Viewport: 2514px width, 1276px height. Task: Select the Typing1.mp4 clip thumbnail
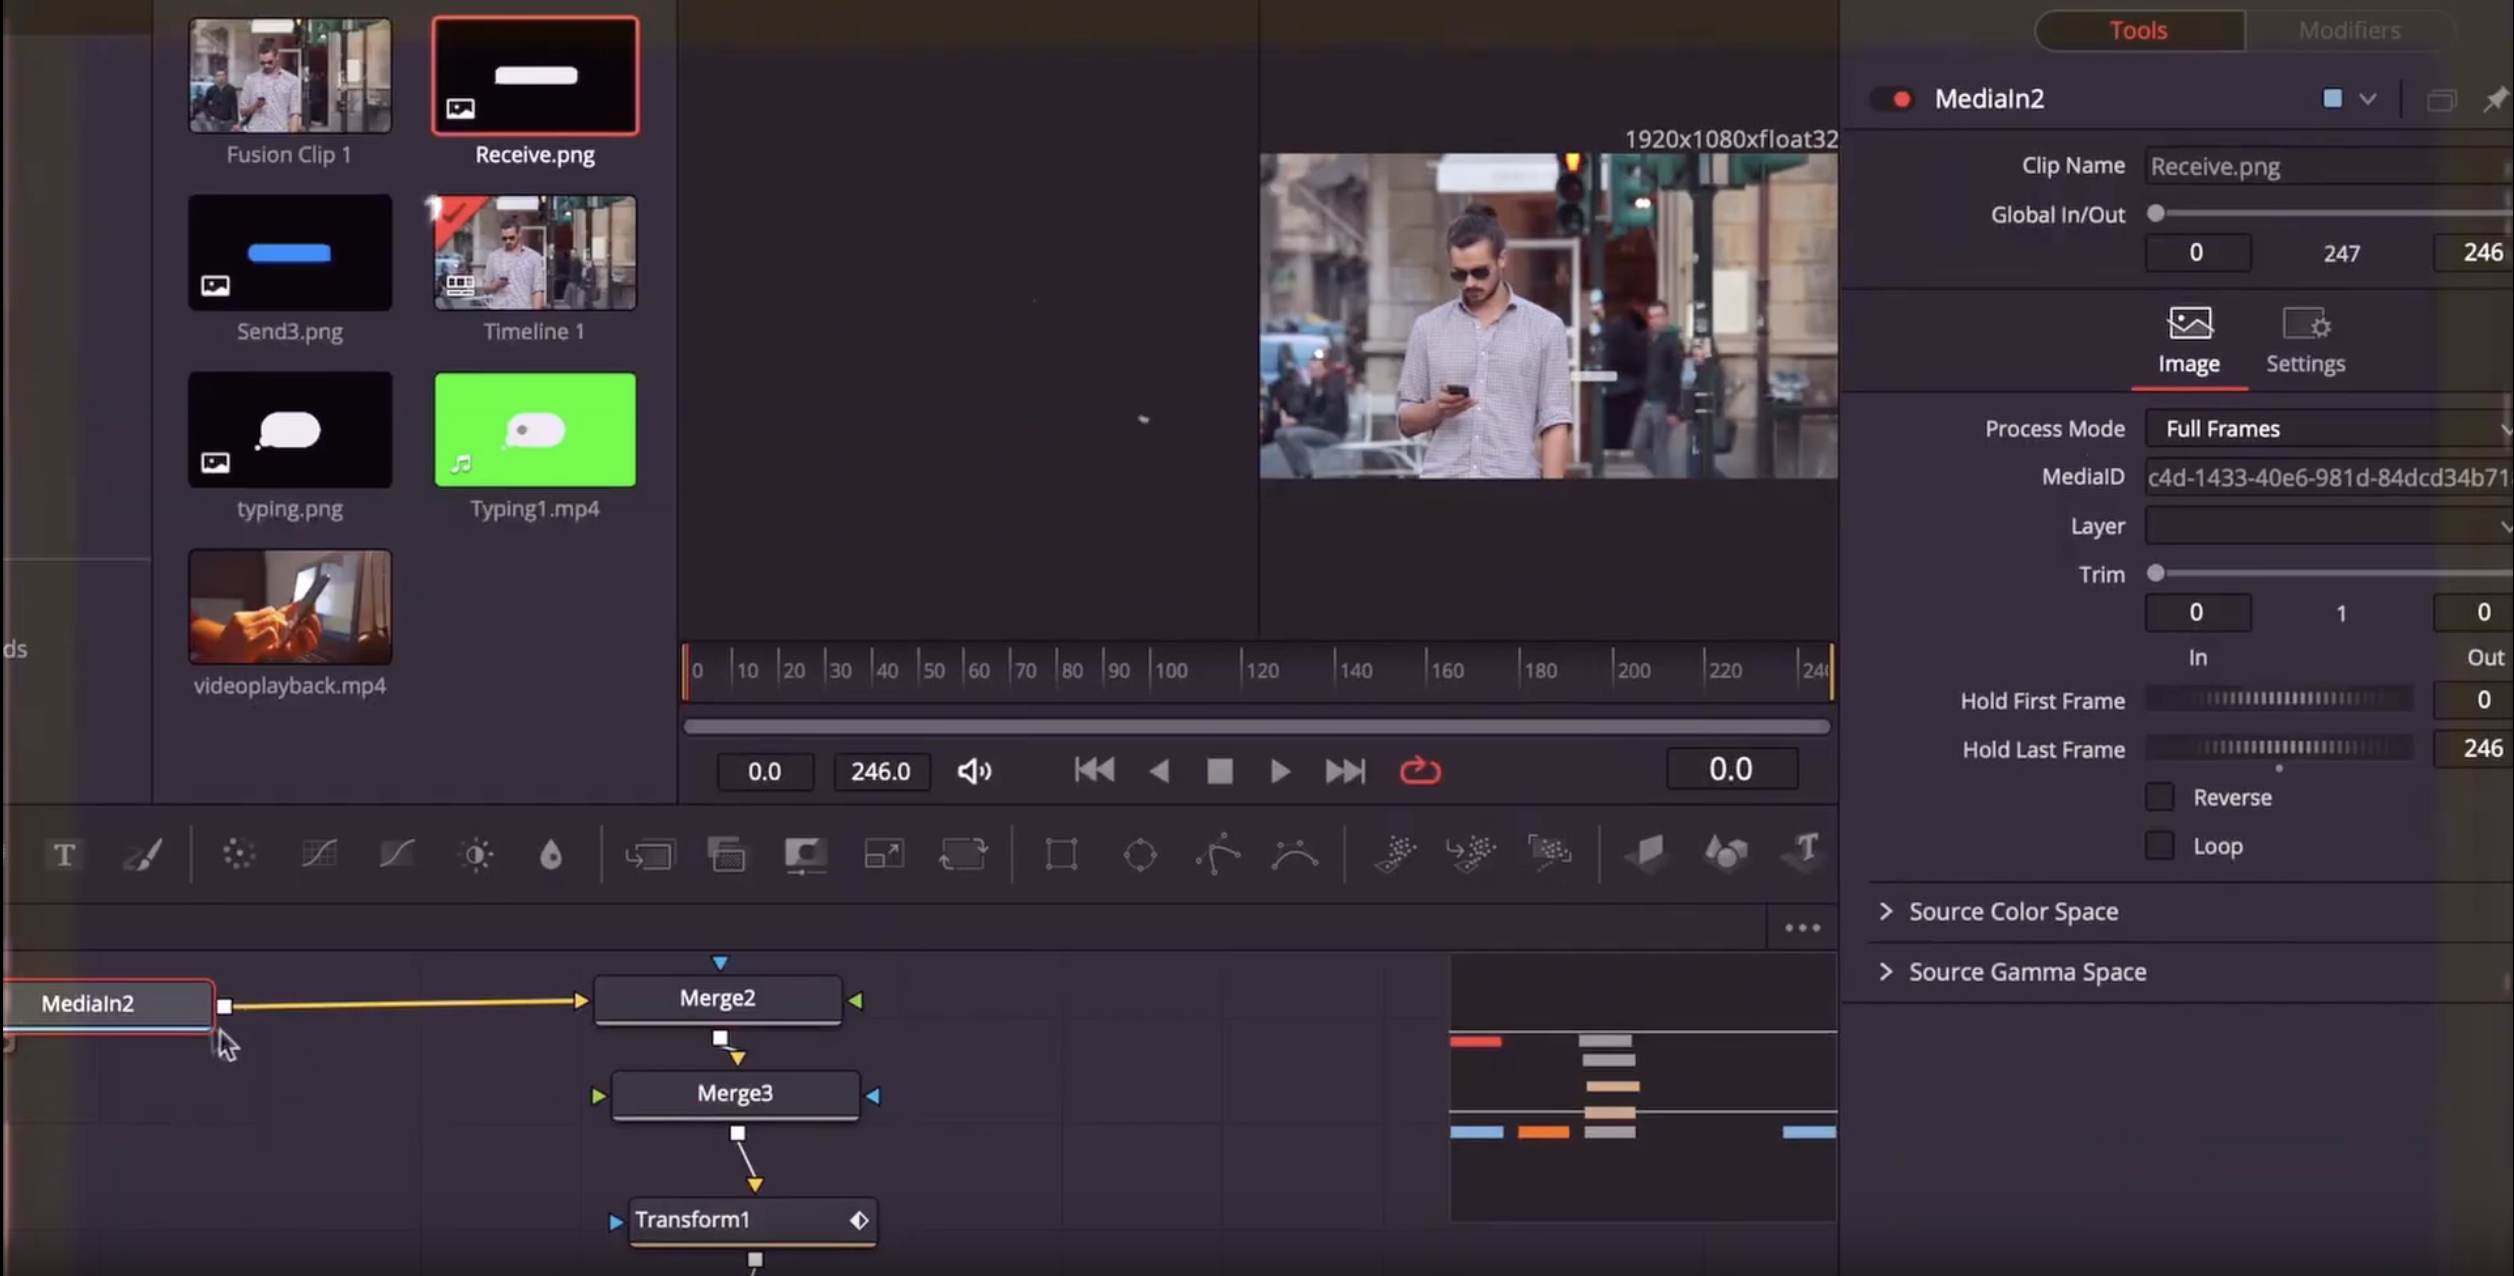pyautogui.click(x=535, y=430)
